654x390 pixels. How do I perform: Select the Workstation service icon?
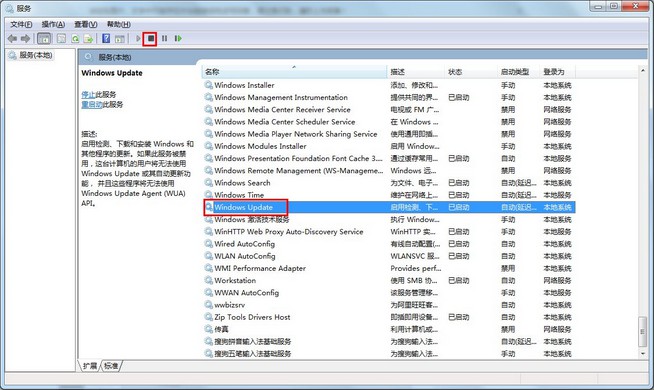pos(208,280)
